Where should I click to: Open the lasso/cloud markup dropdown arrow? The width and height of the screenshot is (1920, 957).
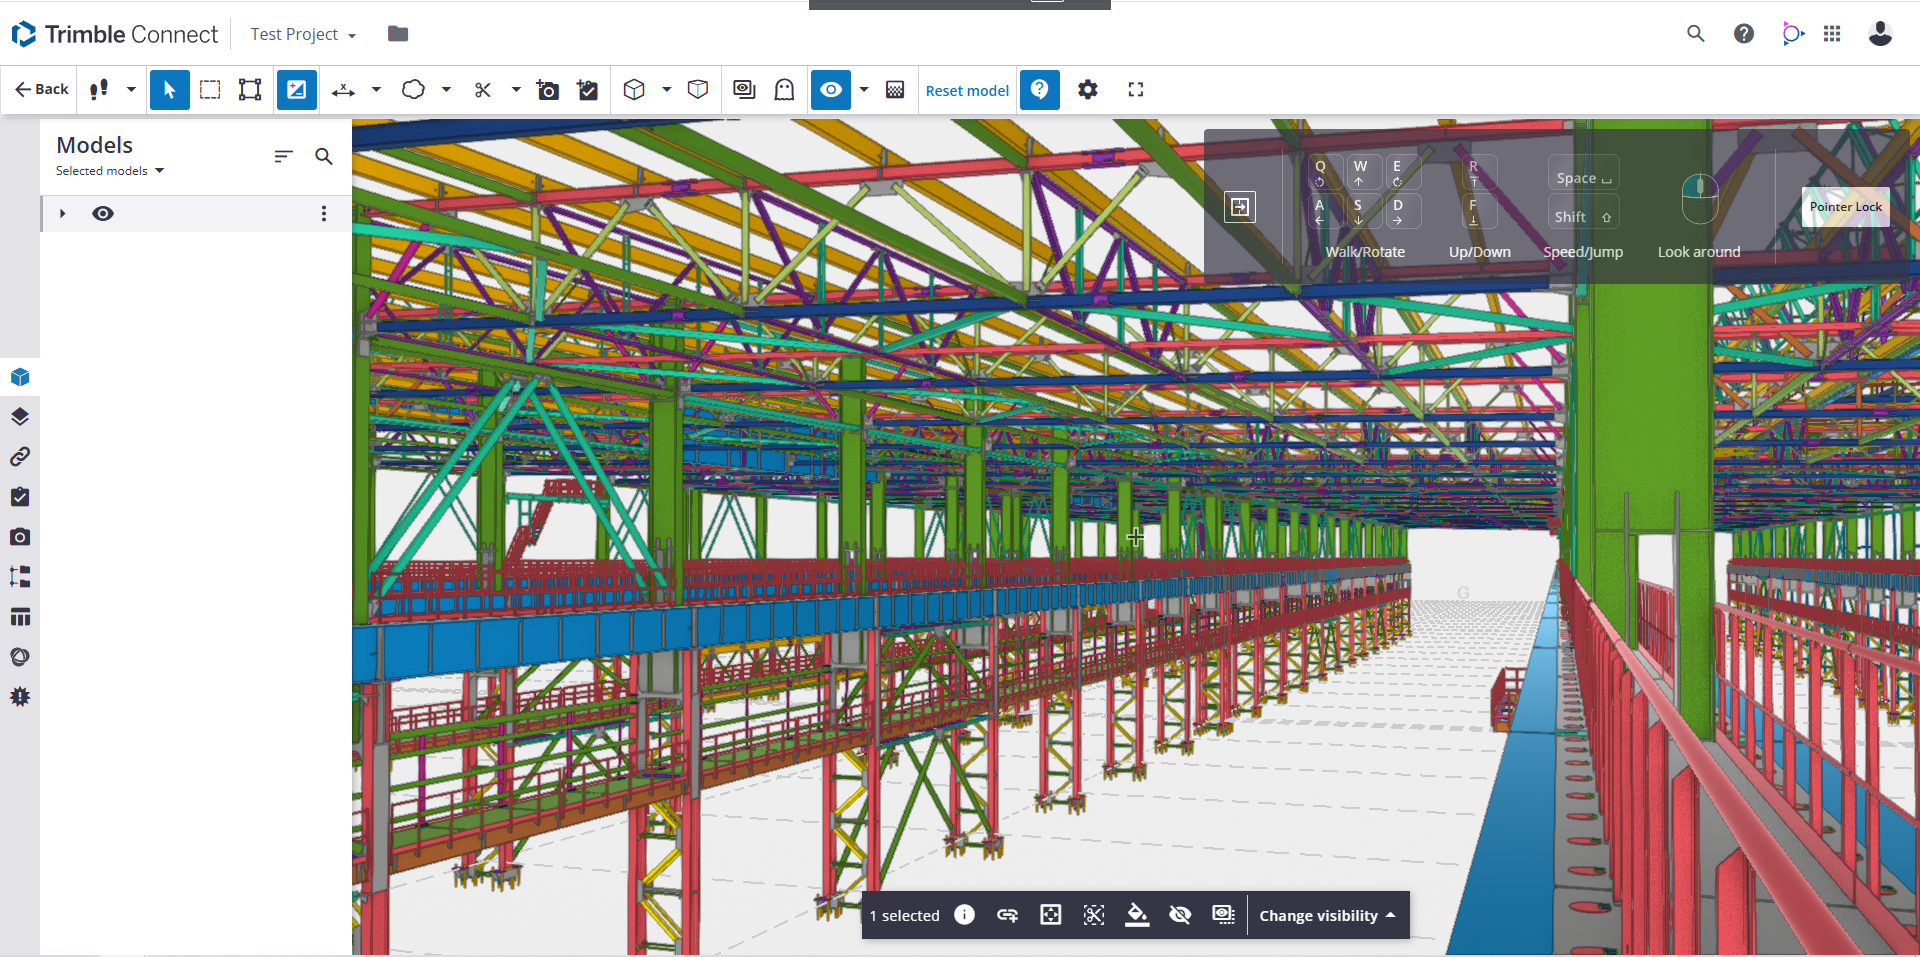446,90
